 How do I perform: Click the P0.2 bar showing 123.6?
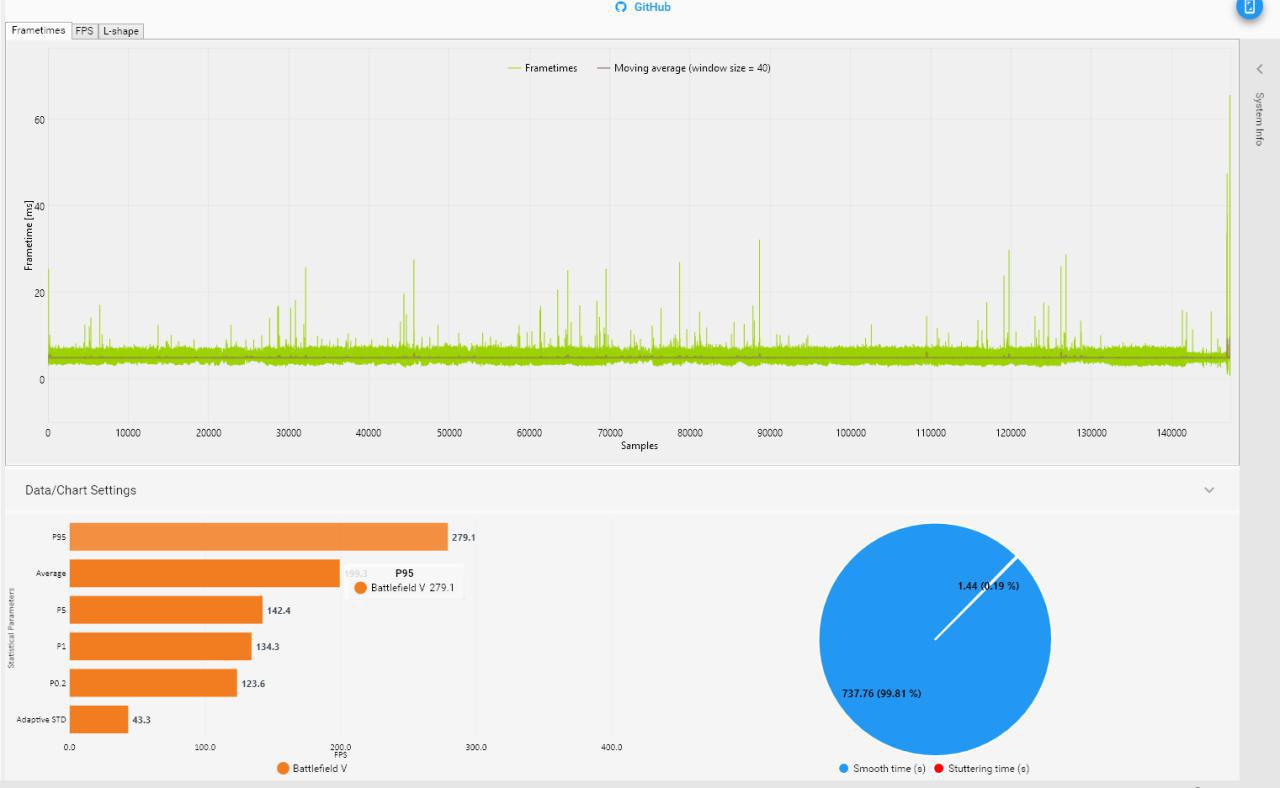coord(153,683)
